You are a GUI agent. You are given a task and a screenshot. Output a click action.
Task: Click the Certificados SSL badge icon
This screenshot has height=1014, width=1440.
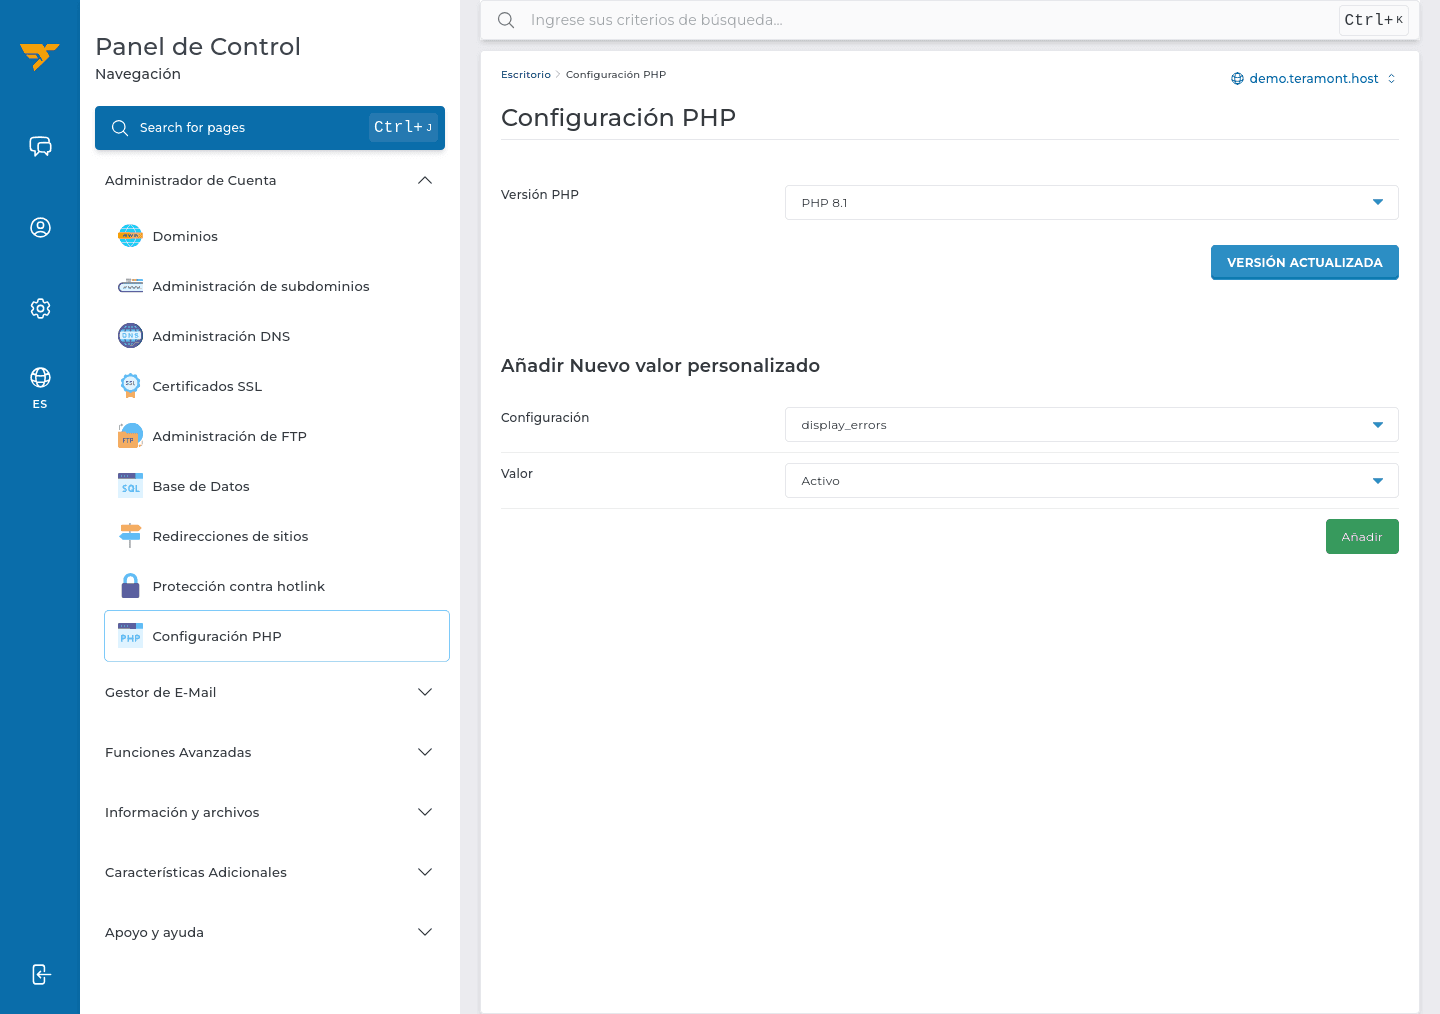coord(130,386)
